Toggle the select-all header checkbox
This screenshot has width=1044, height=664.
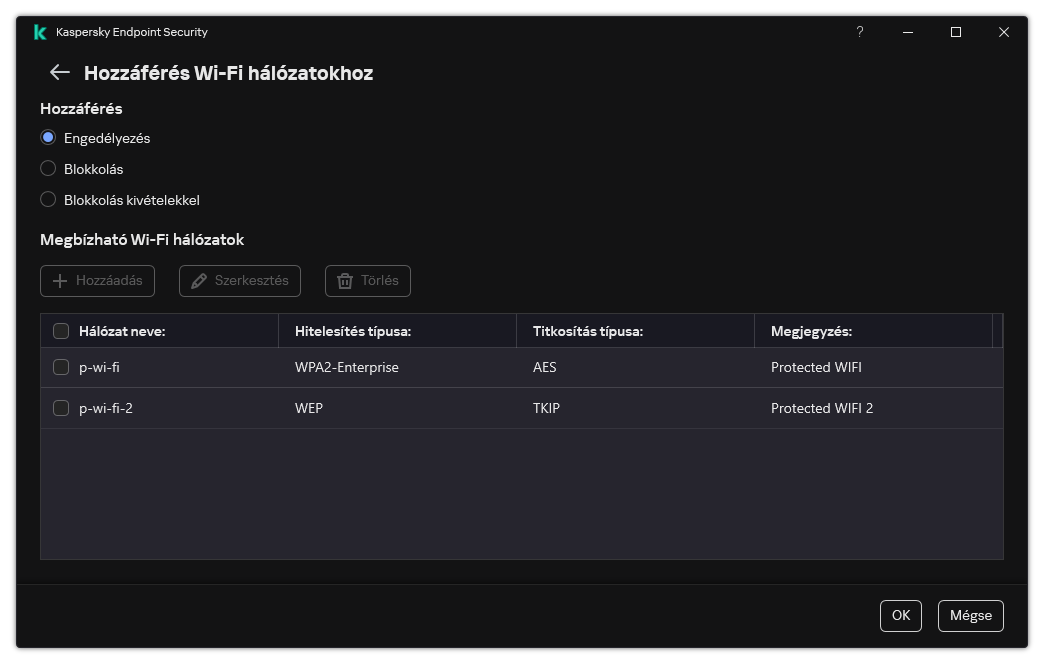(x=61, y=331)
